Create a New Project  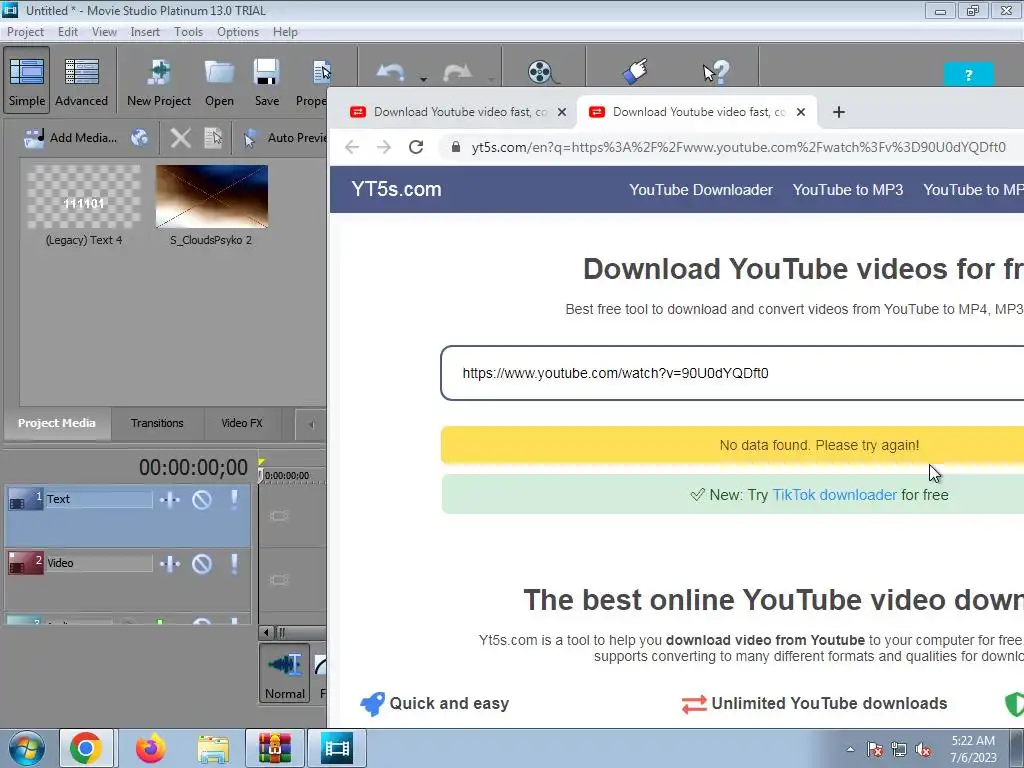point(159,82)
